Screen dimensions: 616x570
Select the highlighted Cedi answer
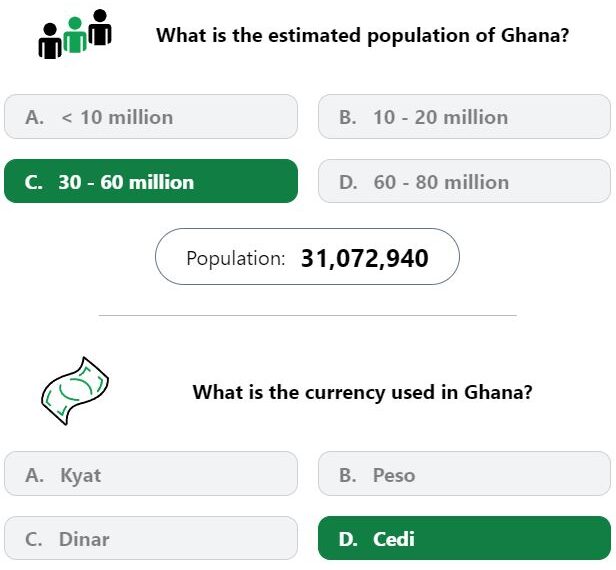coord(464,538)
